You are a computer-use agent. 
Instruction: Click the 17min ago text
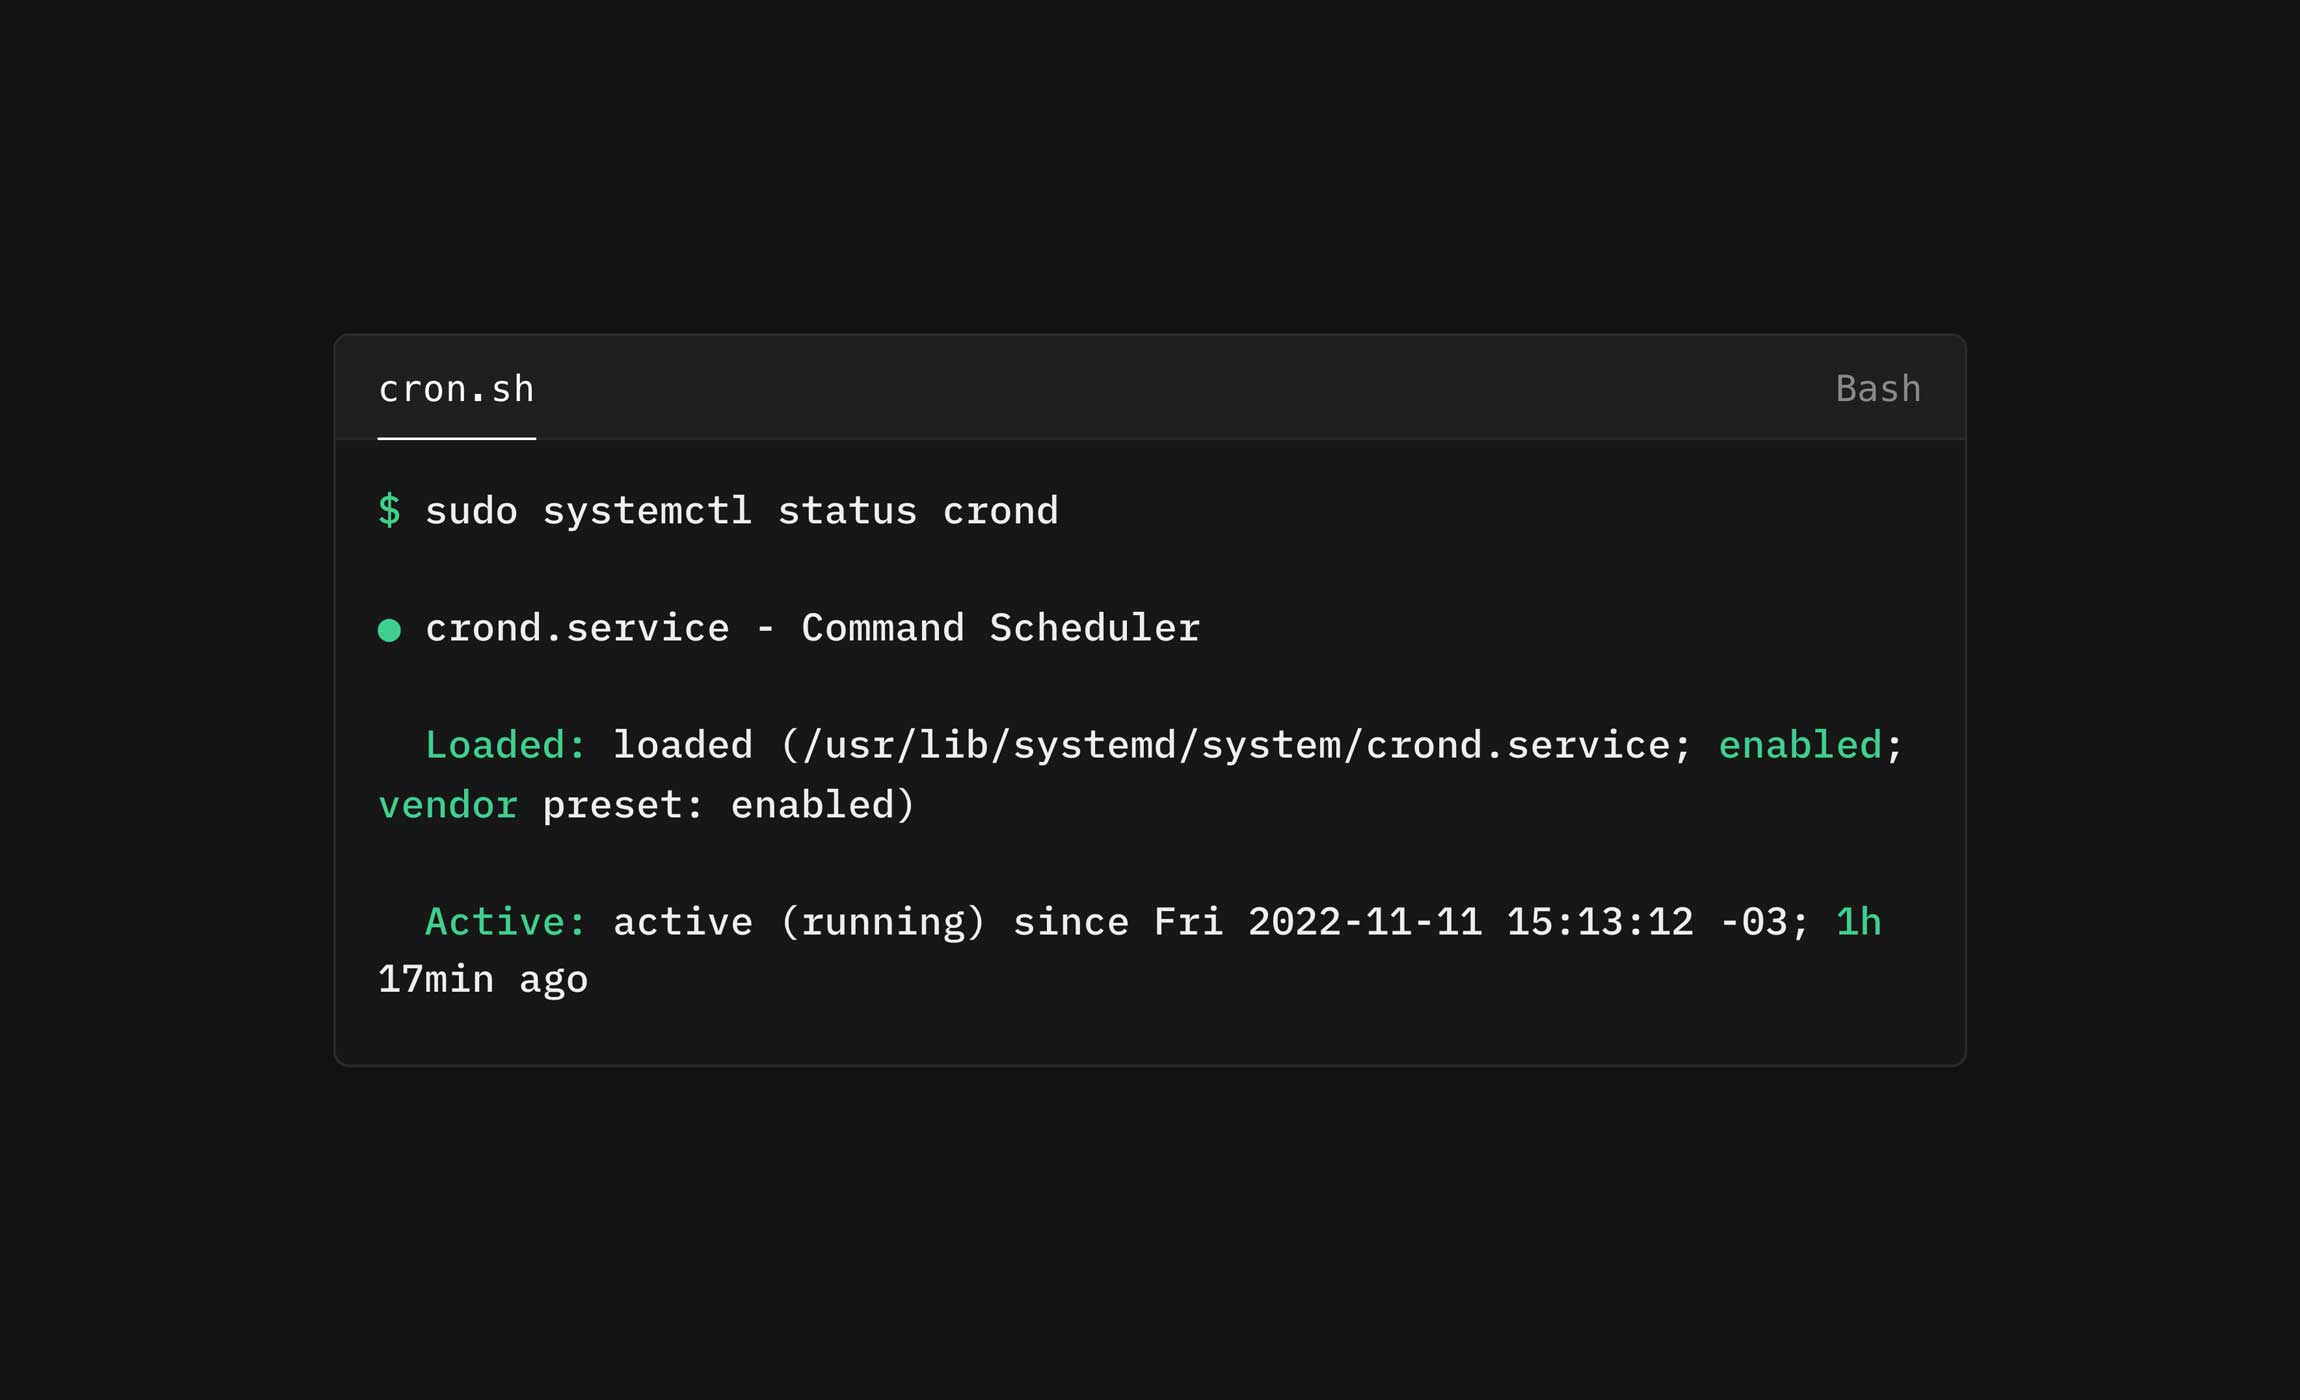pyautogui.click(x=483, y=980)
